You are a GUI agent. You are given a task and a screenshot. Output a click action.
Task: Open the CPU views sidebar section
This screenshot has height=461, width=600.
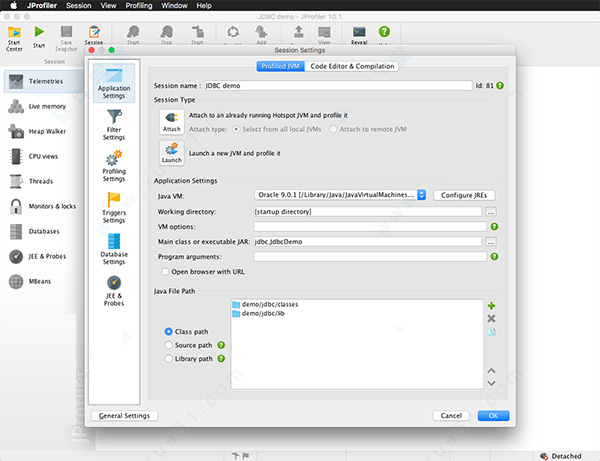coord(44,156)
